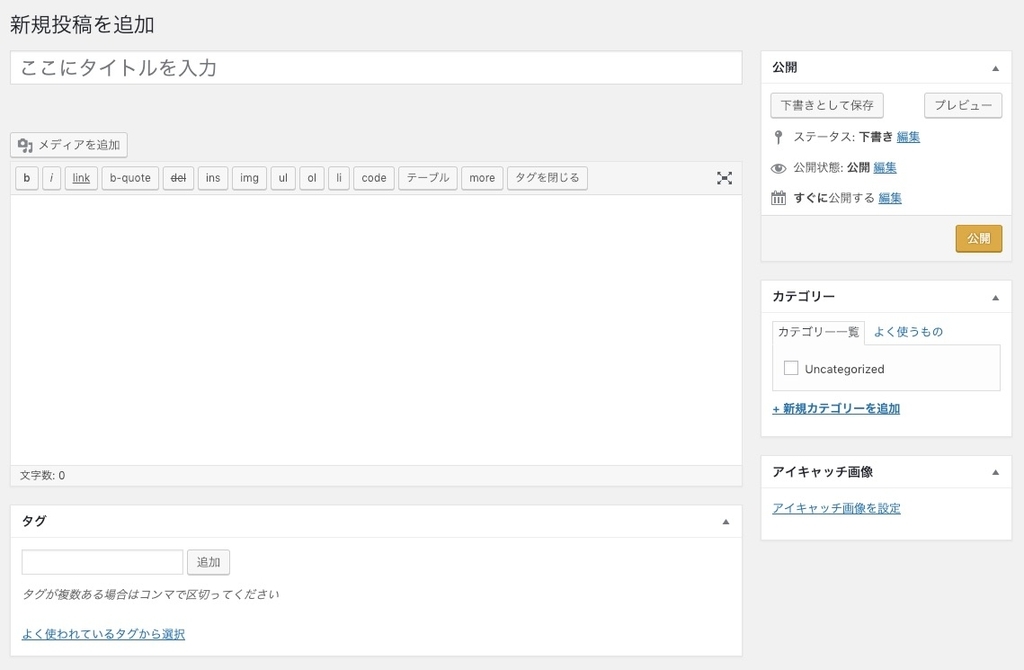Click the calendar icon beside すぐに公開する

(778, 198)
